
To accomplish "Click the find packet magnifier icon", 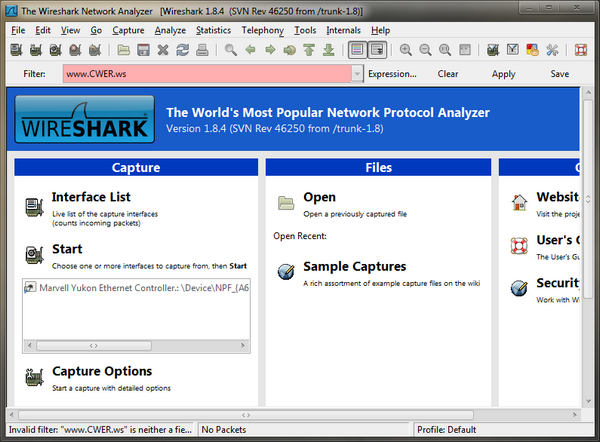I will [x=231, y=50].
